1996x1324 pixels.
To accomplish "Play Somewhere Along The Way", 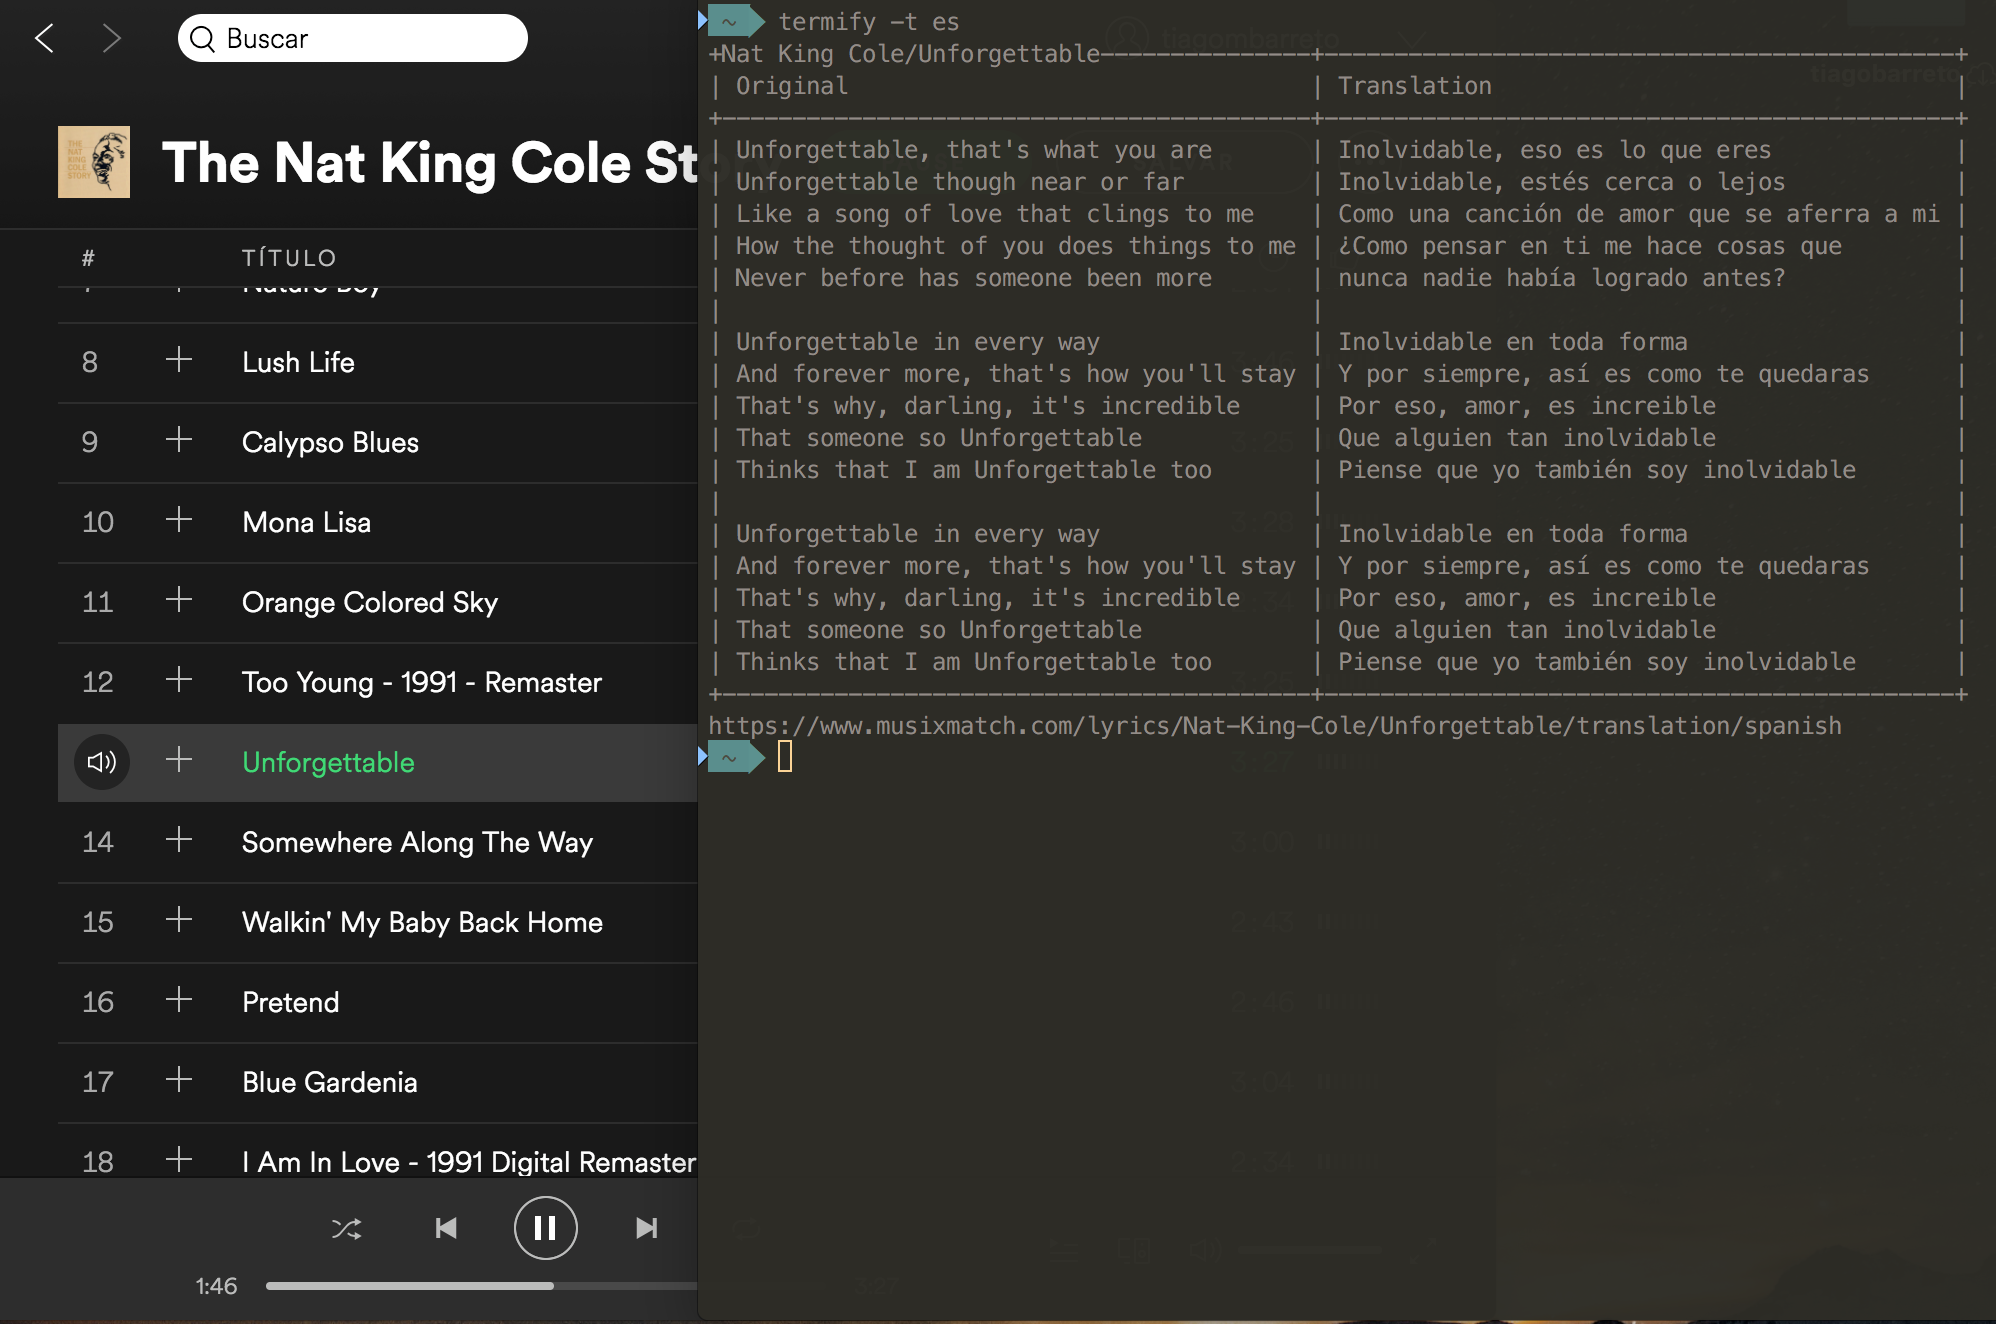I will pos(417,842).
